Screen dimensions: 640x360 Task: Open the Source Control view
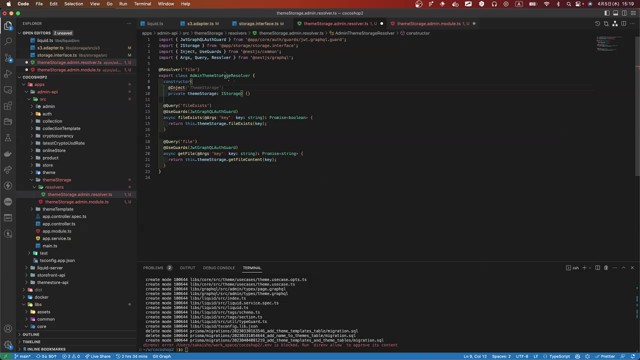tap(8, 58)
